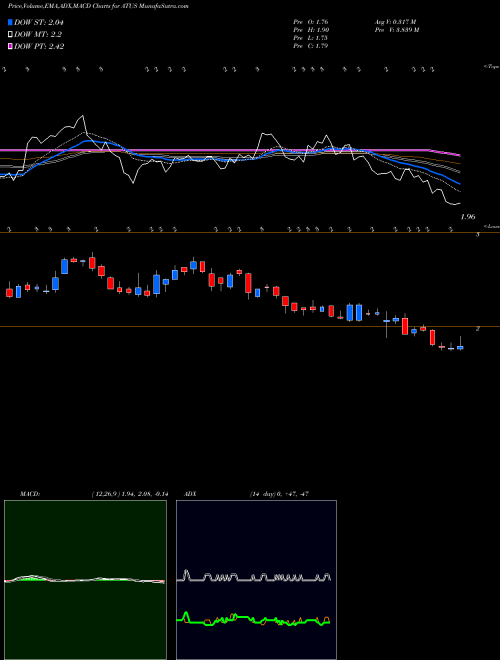Select the 'DOW PT: 2.42' legend label
This screenshot has height=660, width=500.
39,46
